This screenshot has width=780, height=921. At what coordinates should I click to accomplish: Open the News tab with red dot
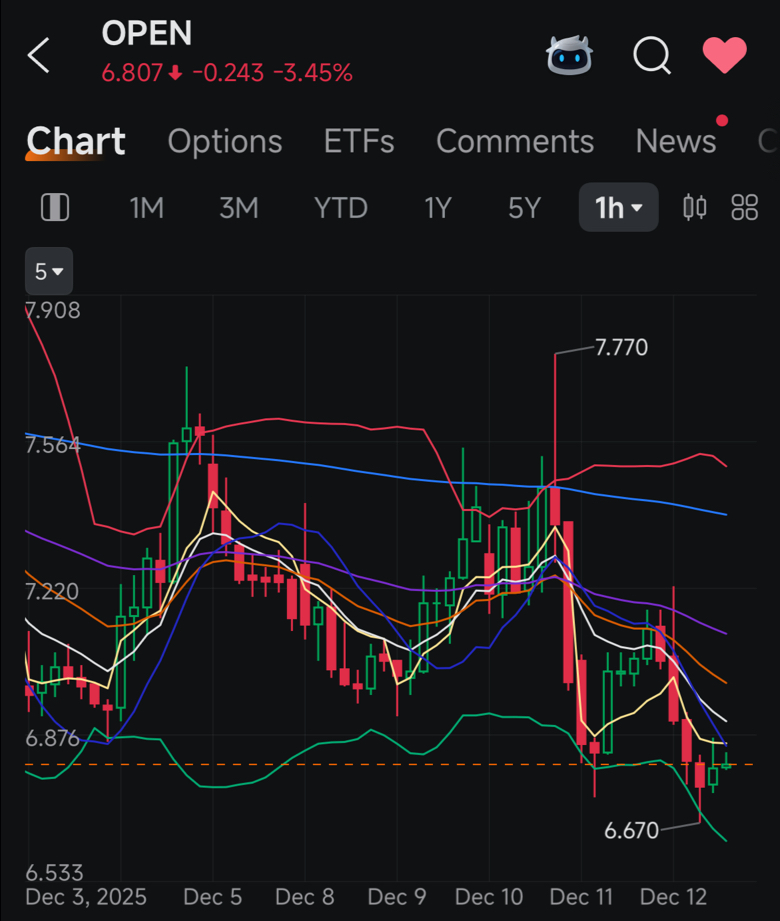coord(676,142)
